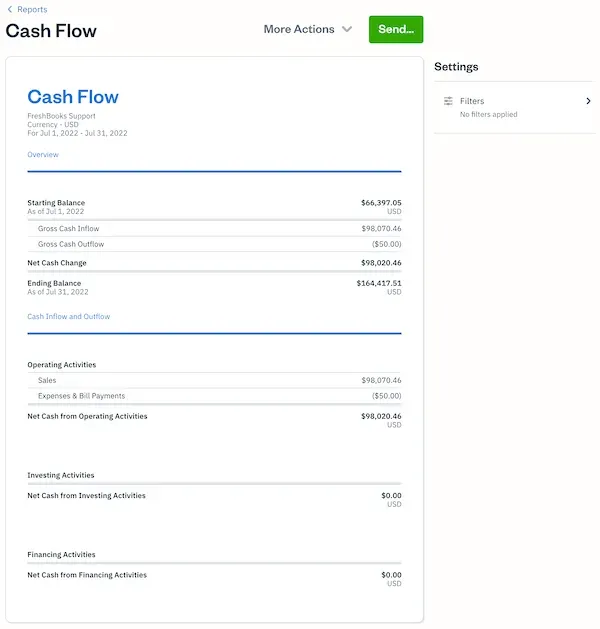600x629 pixels.
Task: Click the back chevron beside Reports
Action: [10, 10]
